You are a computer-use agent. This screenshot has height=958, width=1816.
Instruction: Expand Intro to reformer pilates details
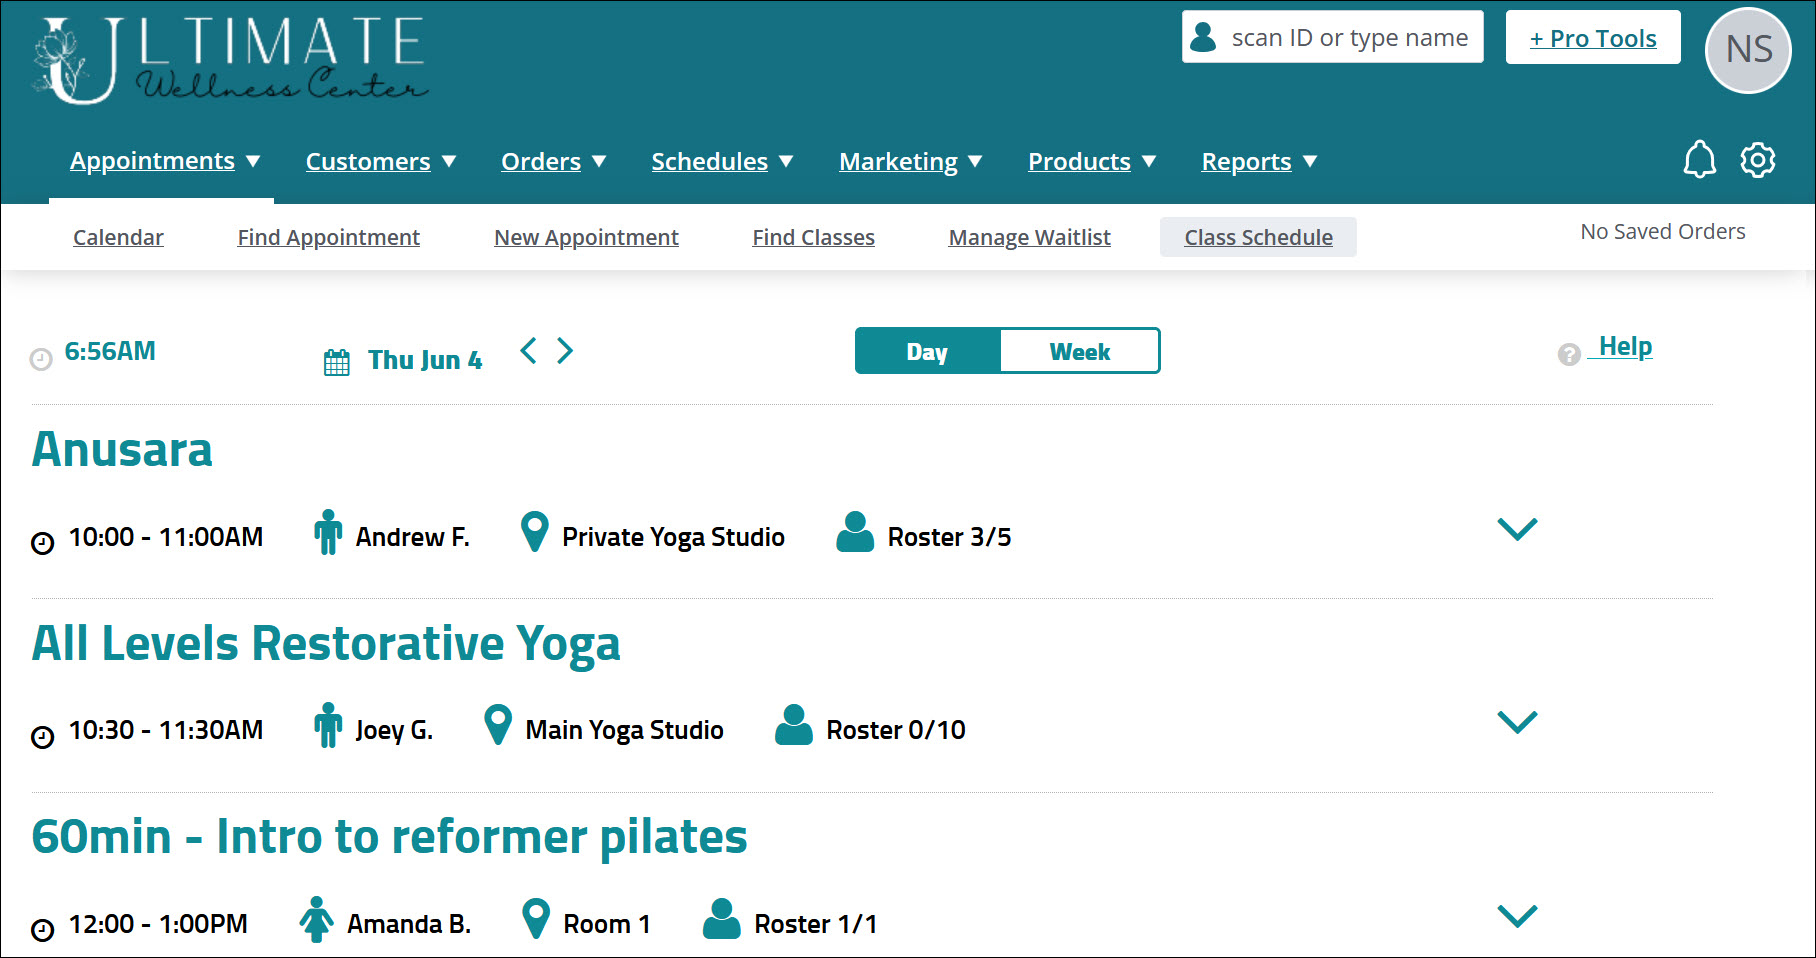pyautogui.click(x=1517, y=916)
